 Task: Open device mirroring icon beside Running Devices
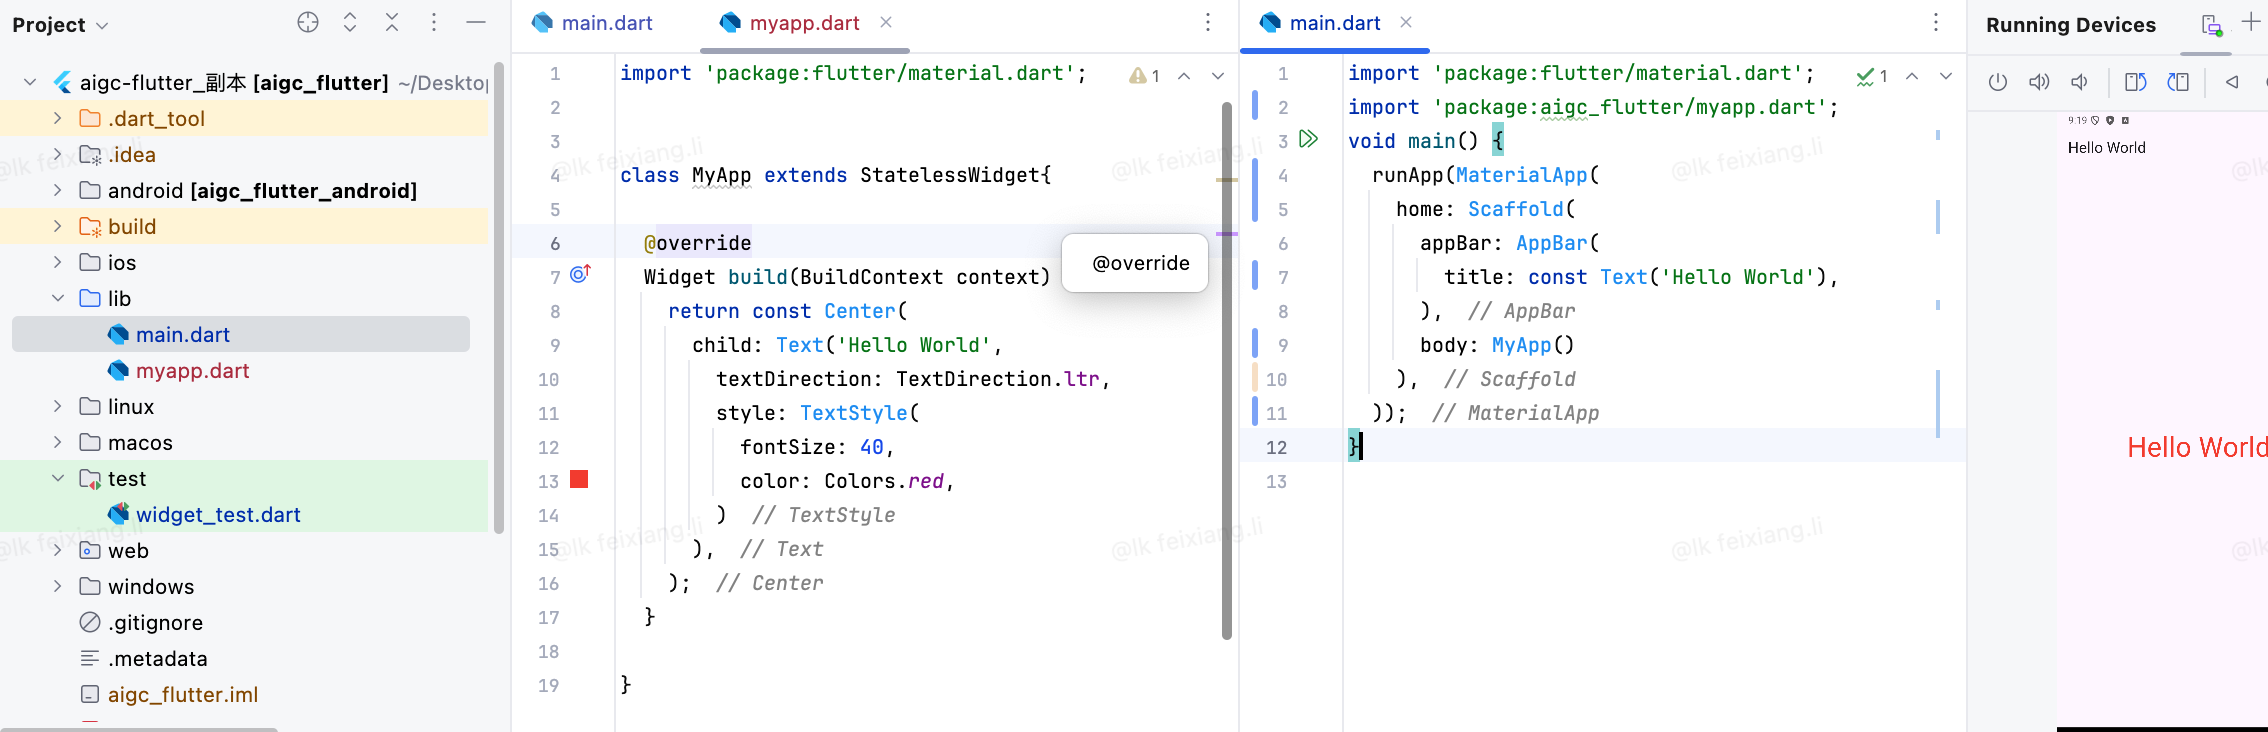[x=2211, y=25]
